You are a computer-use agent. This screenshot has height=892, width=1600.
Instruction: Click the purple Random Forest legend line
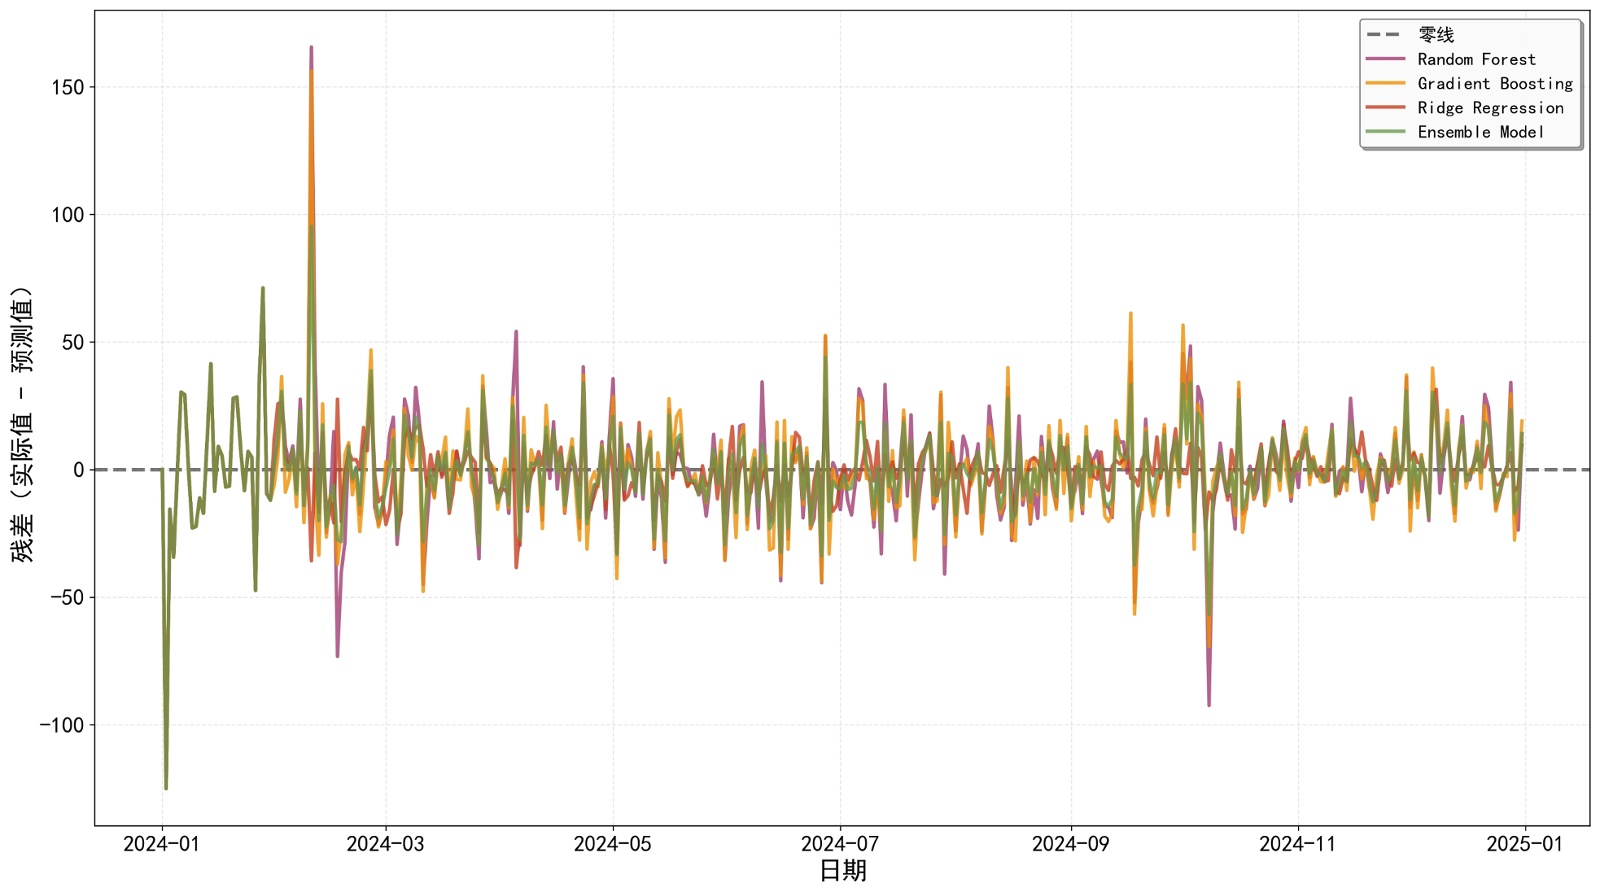1386,60
